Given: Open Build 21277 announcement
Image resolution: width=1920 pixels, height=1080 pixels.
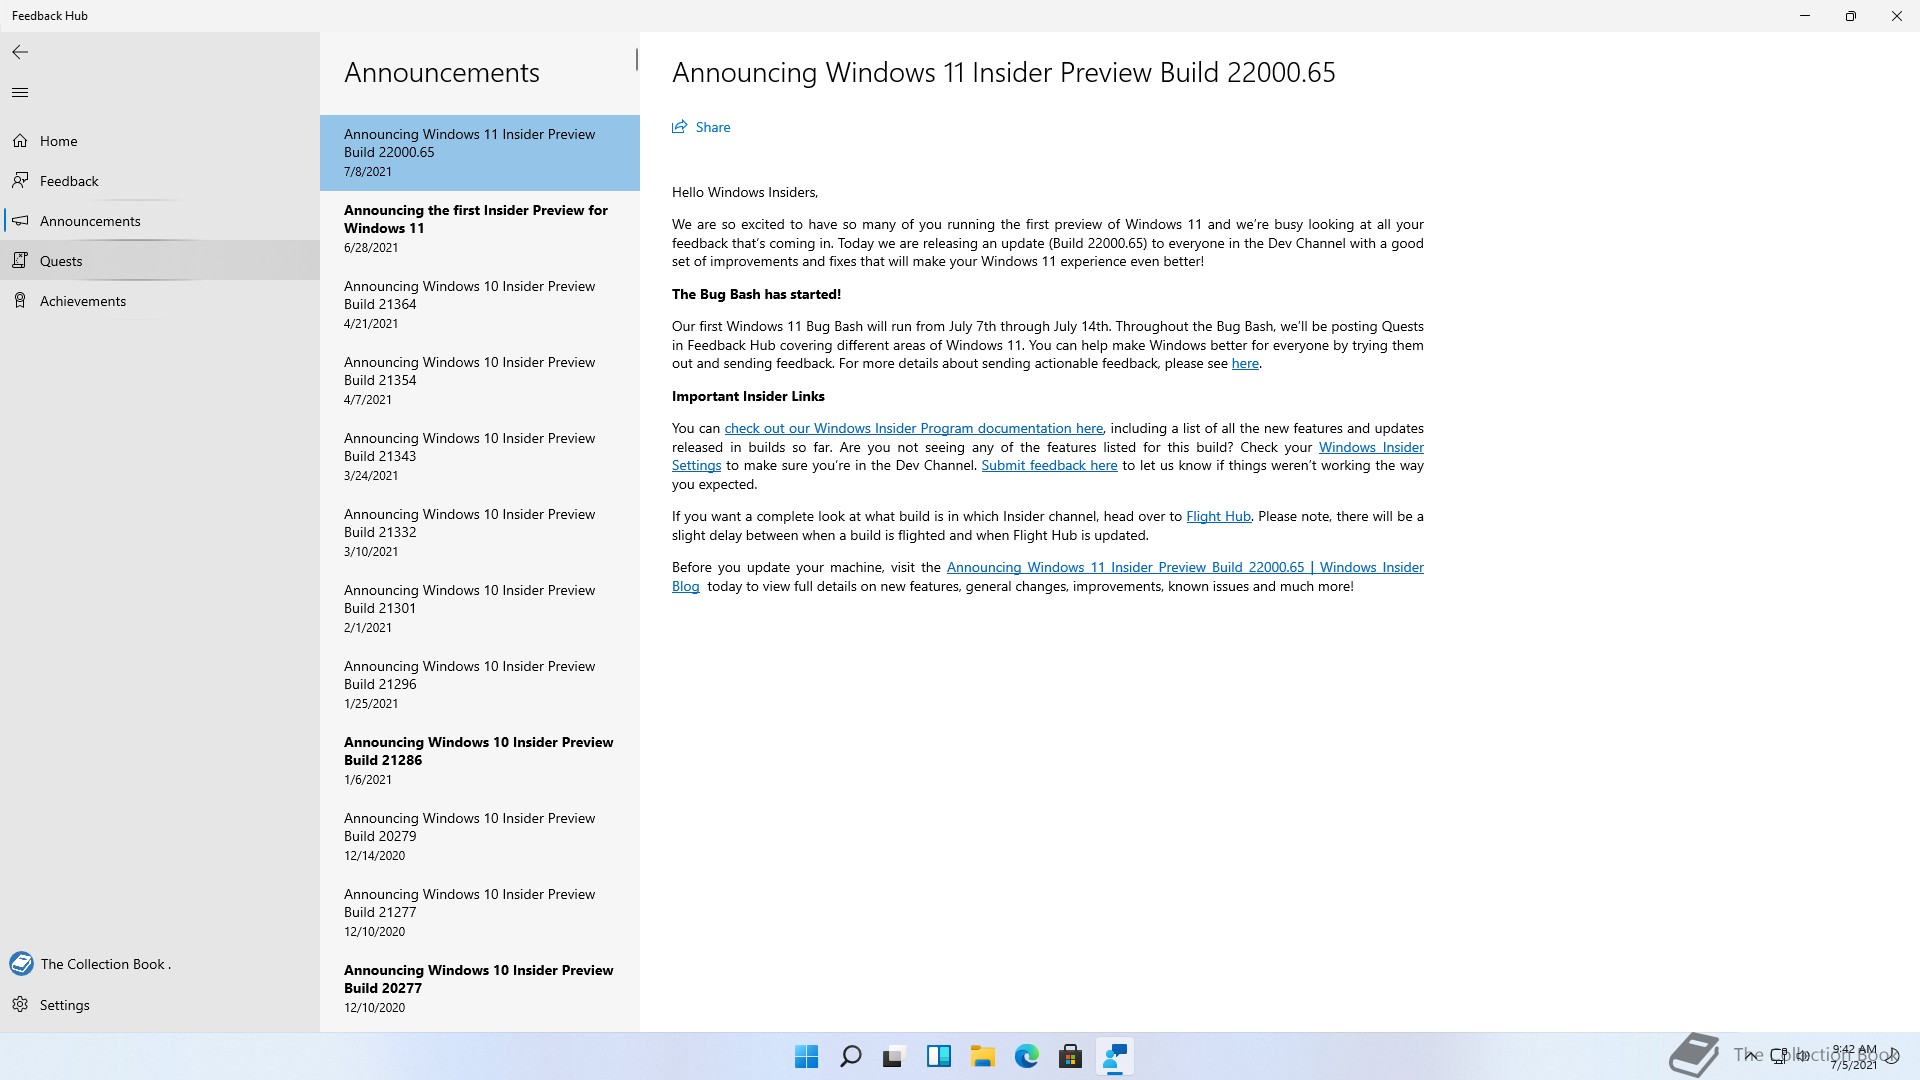Looking at the screenshot, I should (480, 913).
